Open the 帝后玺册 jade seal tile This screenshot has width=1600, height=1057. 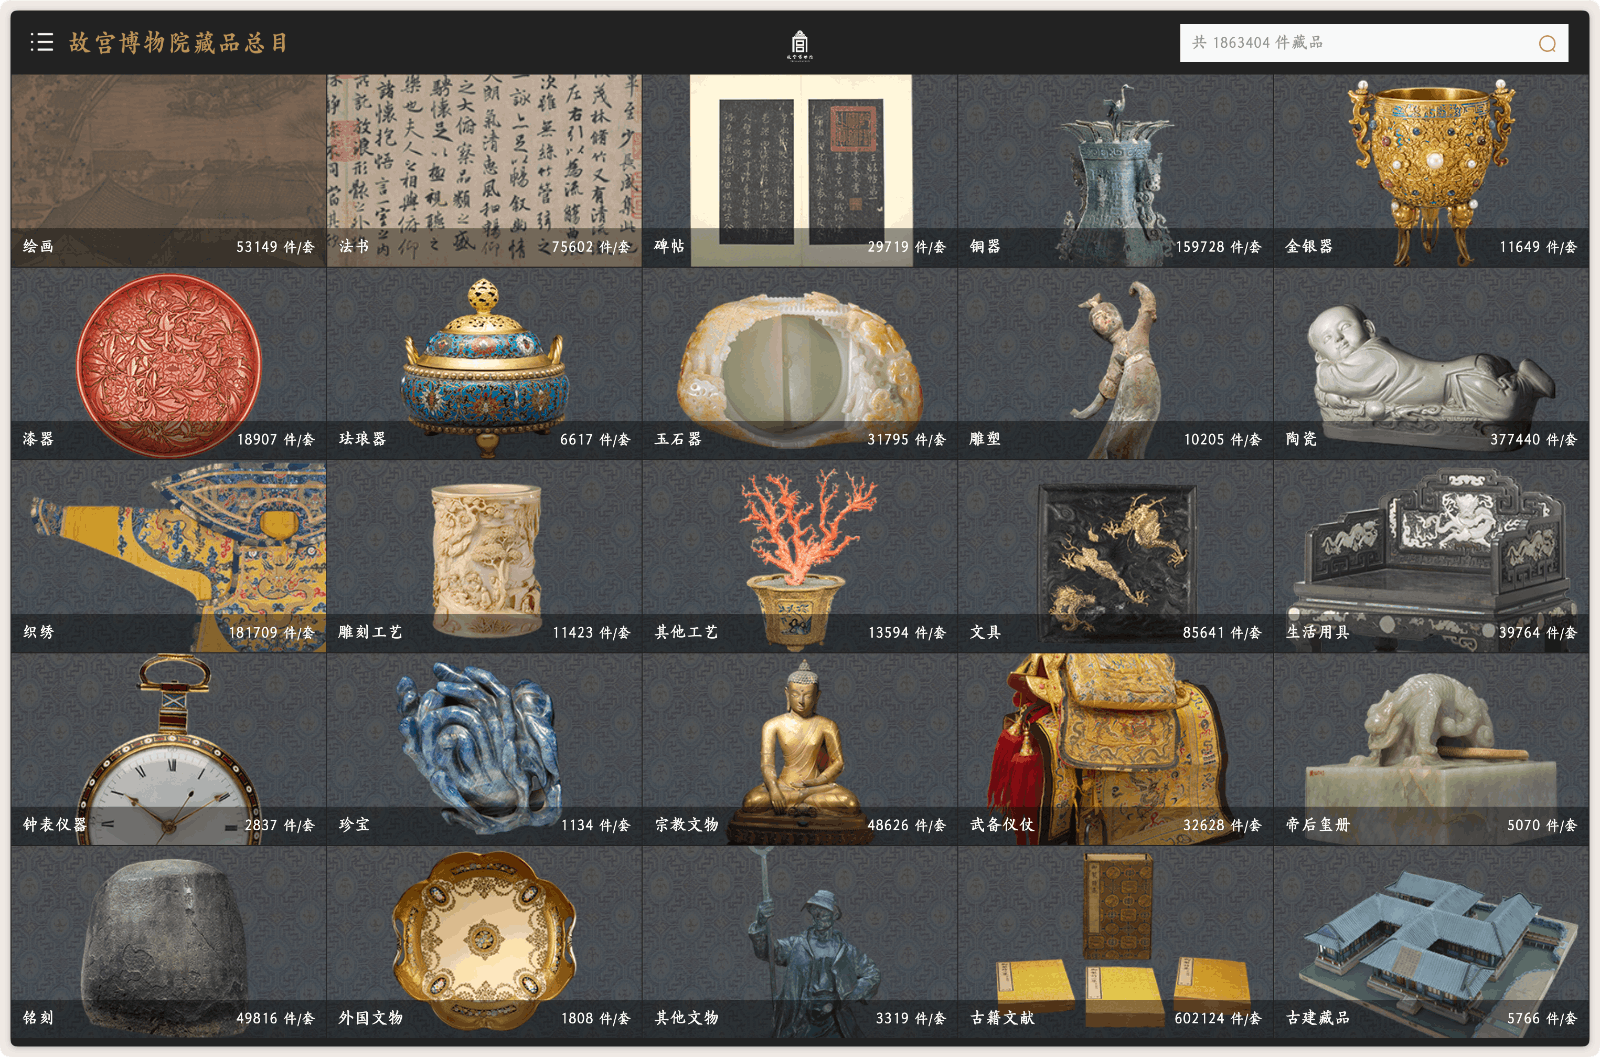click(x=1431, y=750)
